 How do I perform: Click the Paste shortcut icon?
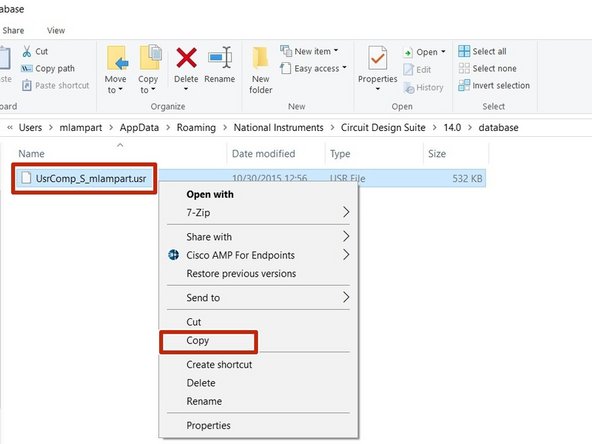point(26,85)
